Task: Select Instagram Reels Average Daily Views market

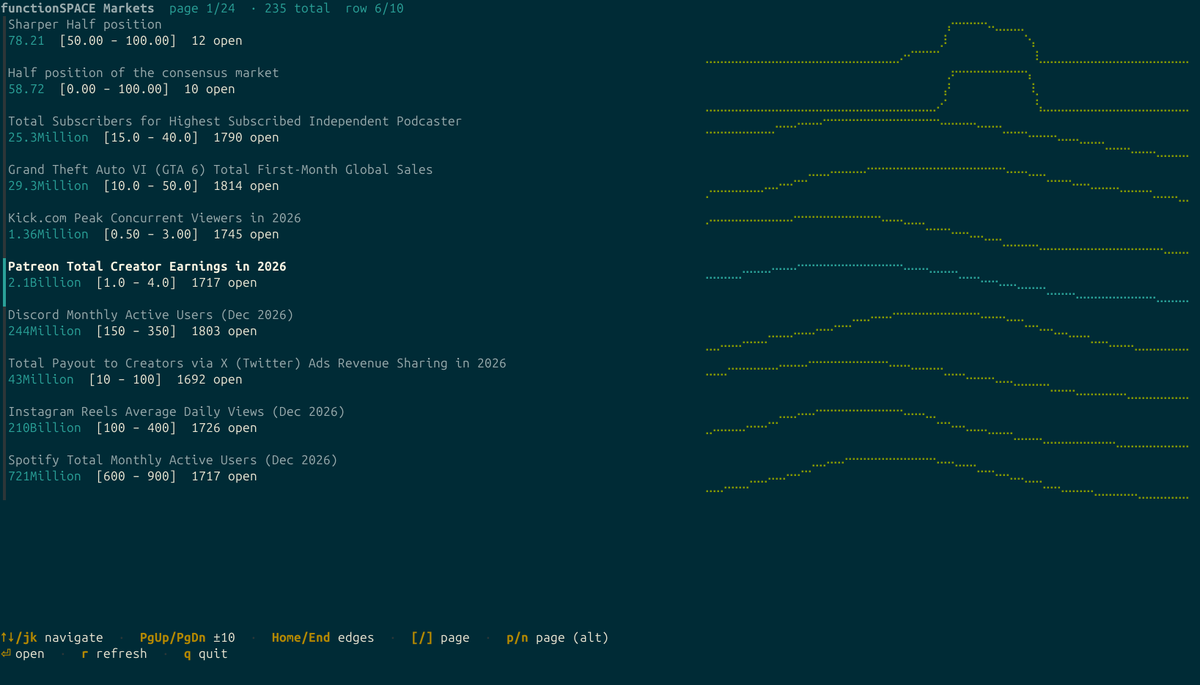Action: click(176, 412)
